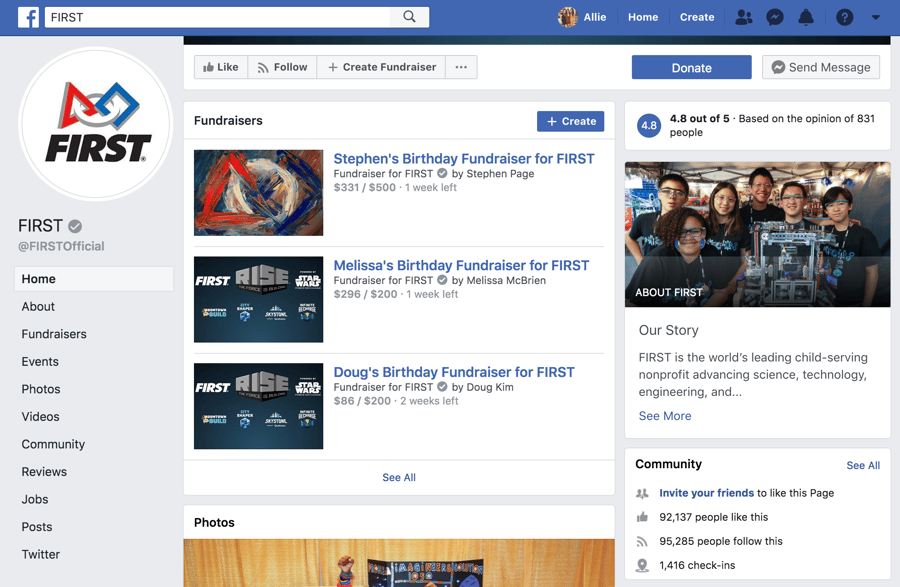This screenshot has width=900, height=587.
Task: Click See More under Our Story
Action: click(x=665, y=416)
